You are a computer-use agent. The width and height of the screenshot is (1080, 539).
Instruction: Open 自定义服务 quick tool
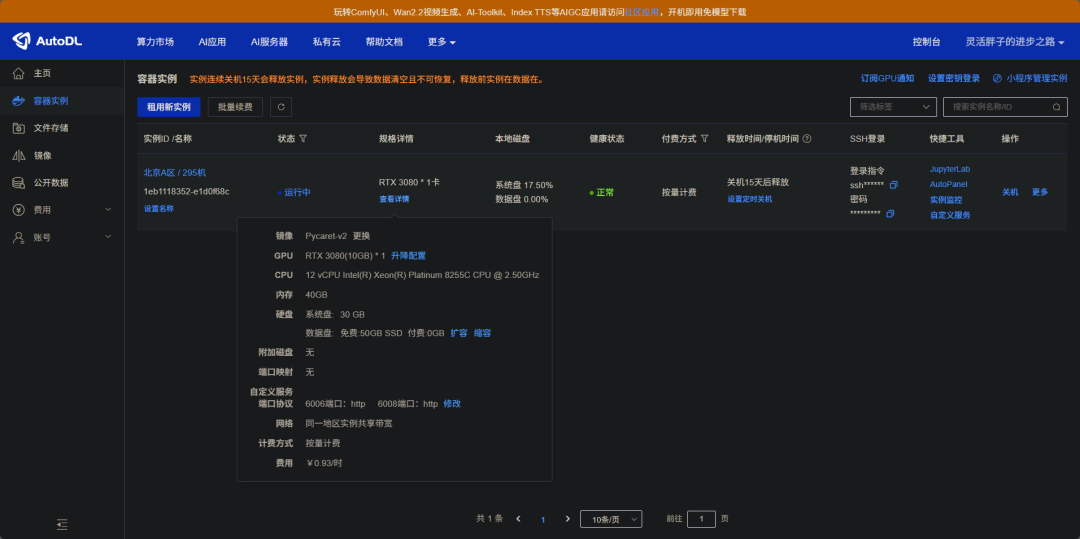950,215
